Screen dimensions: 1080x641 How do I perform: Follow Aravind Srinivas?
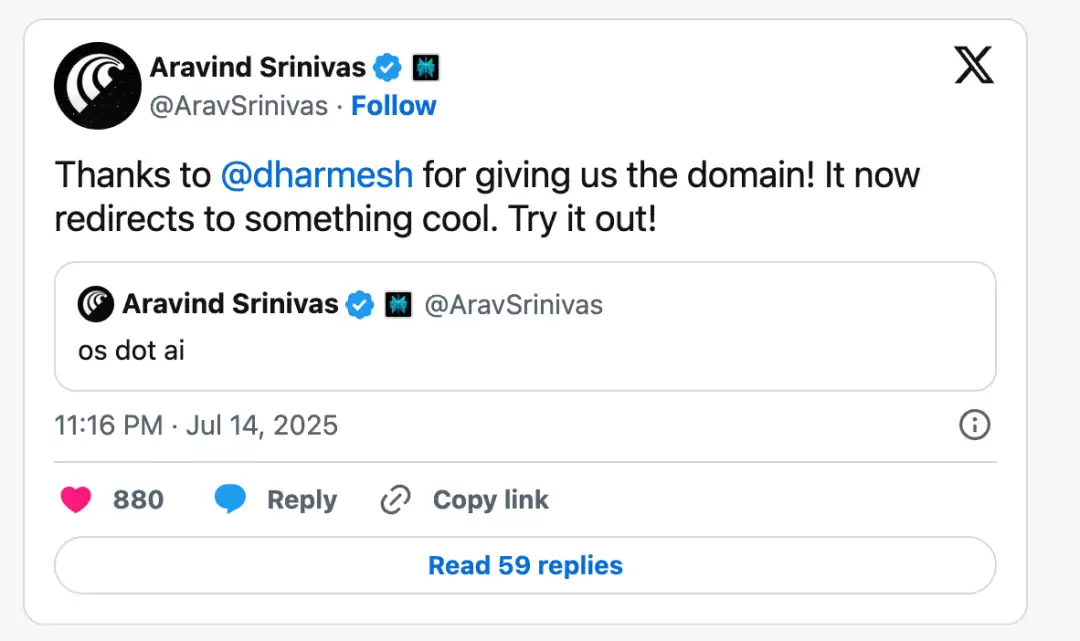point(394,106)
